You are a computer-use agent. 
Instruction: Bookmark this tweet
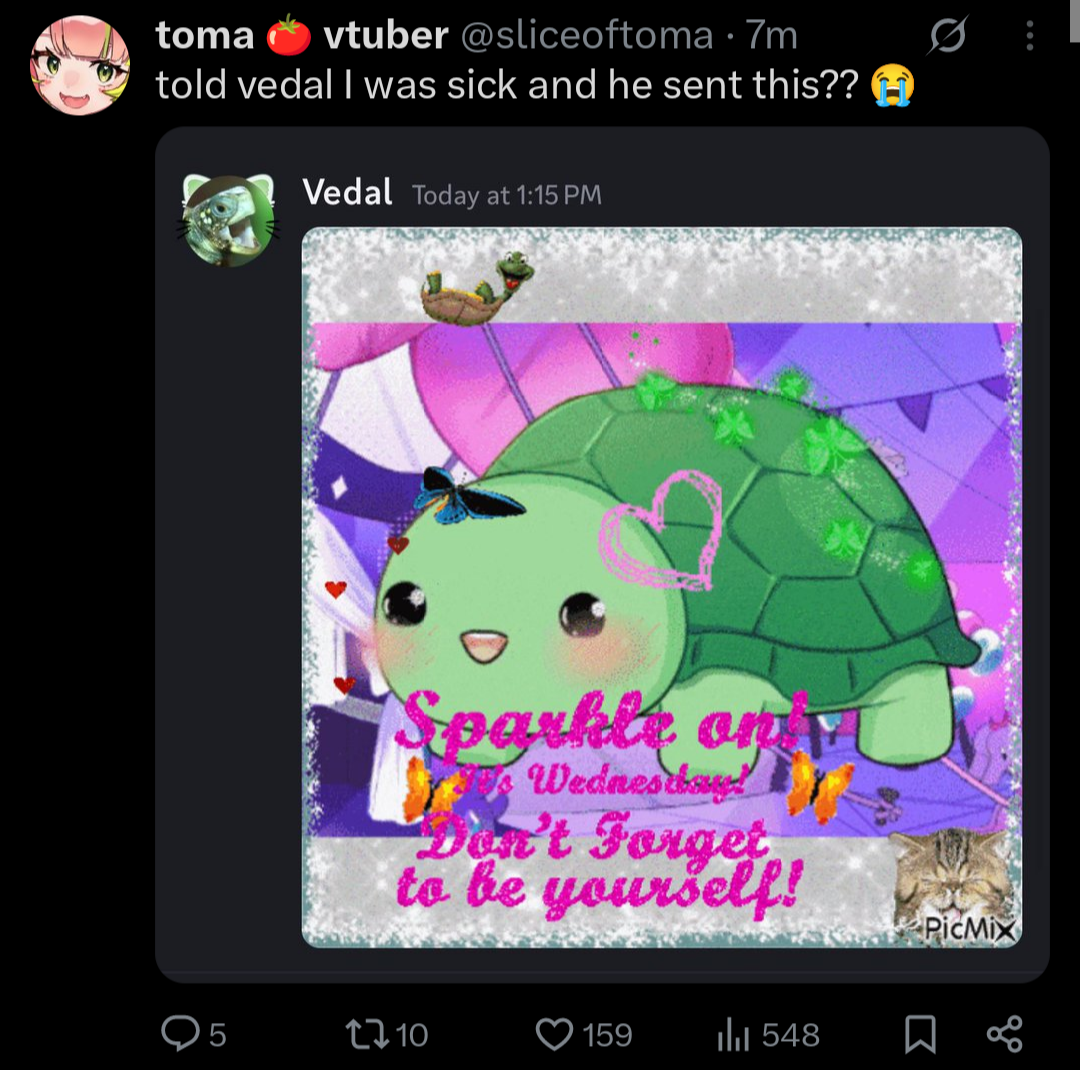pyautogui.click(x=920, y=1034)
